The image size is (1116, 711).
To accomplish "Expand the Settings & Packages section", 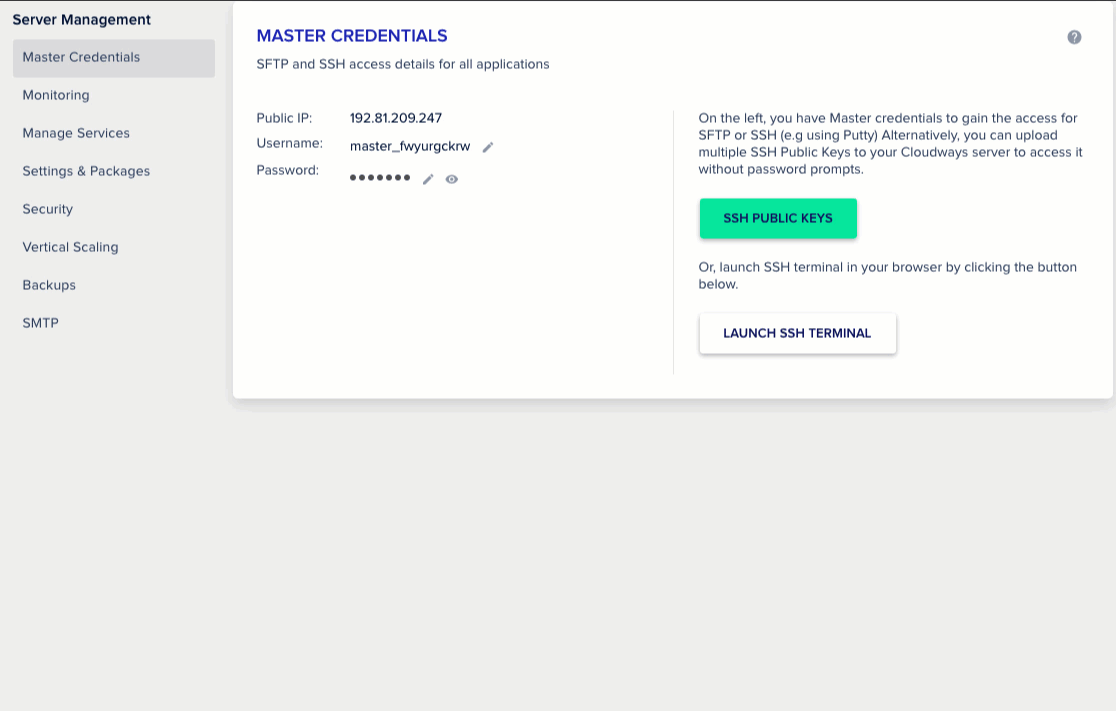I will tap(86, 171).
